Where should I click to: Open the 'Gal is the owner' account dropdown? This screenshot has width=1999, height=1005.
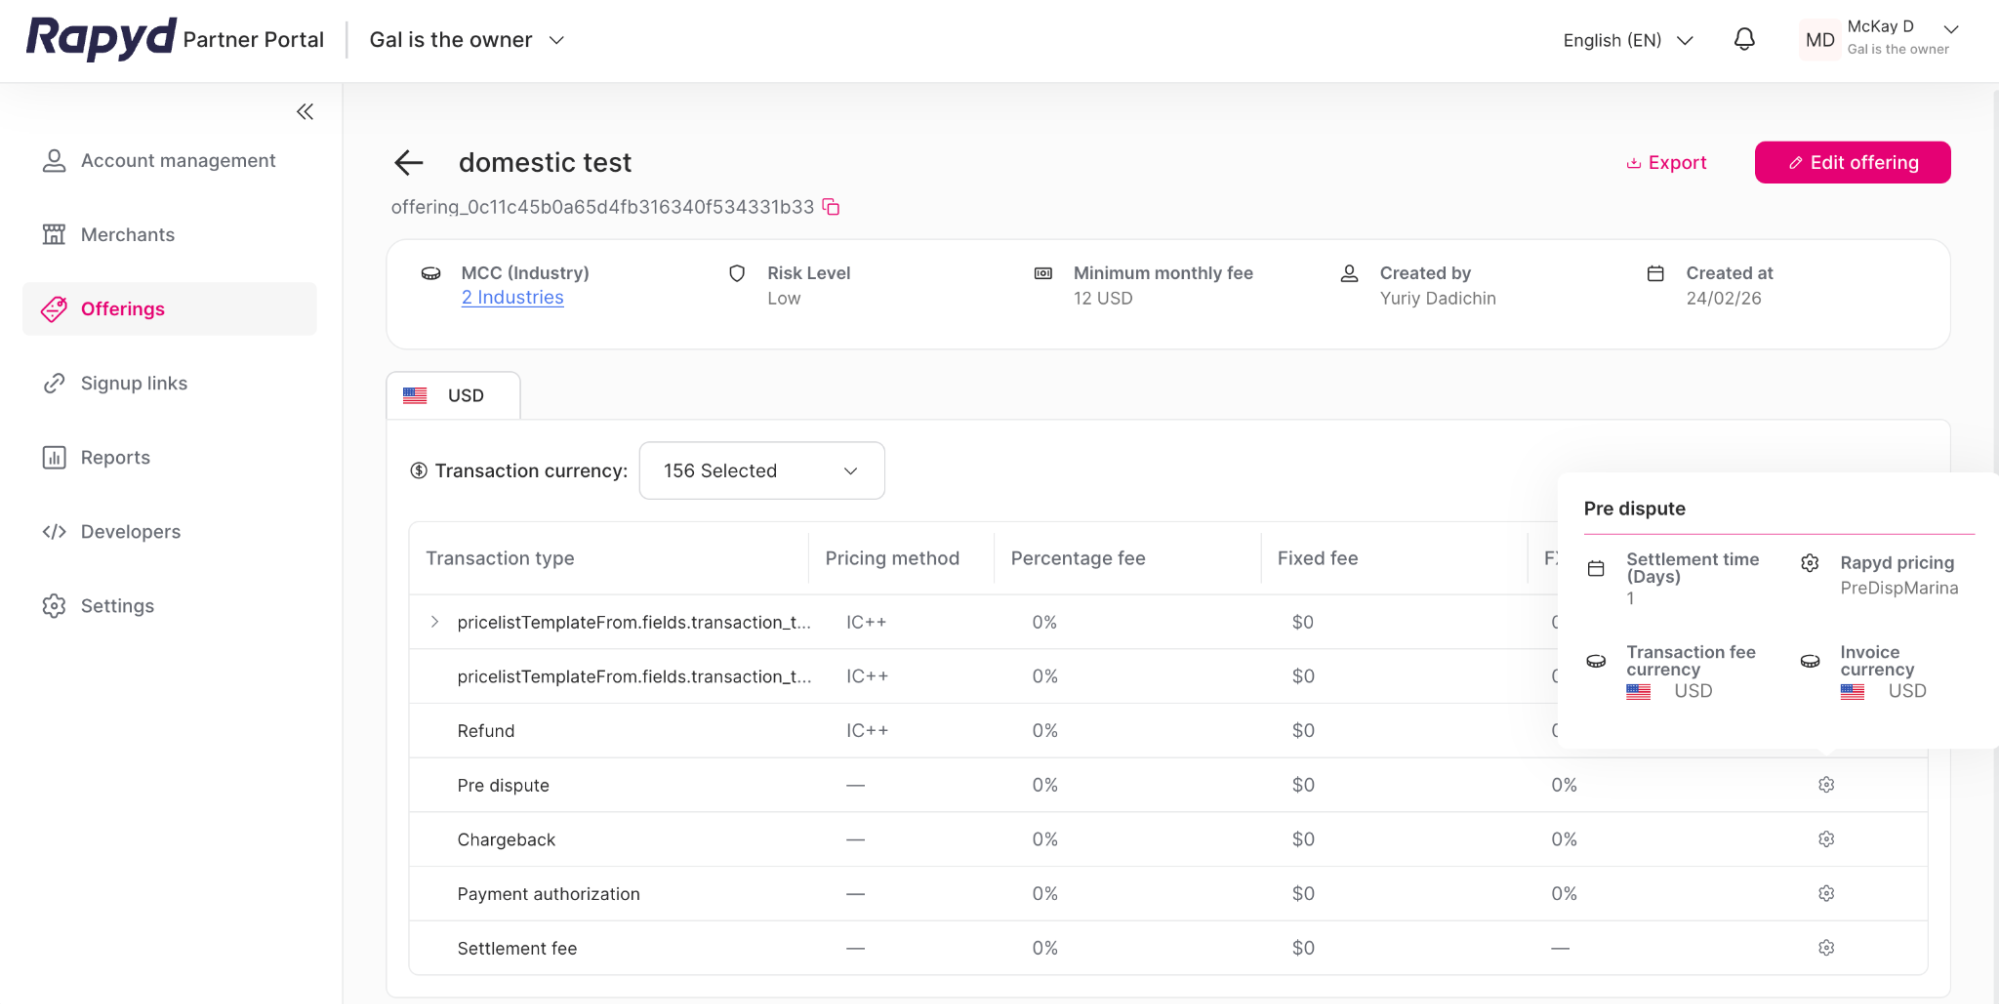click(x=465, y=40)
